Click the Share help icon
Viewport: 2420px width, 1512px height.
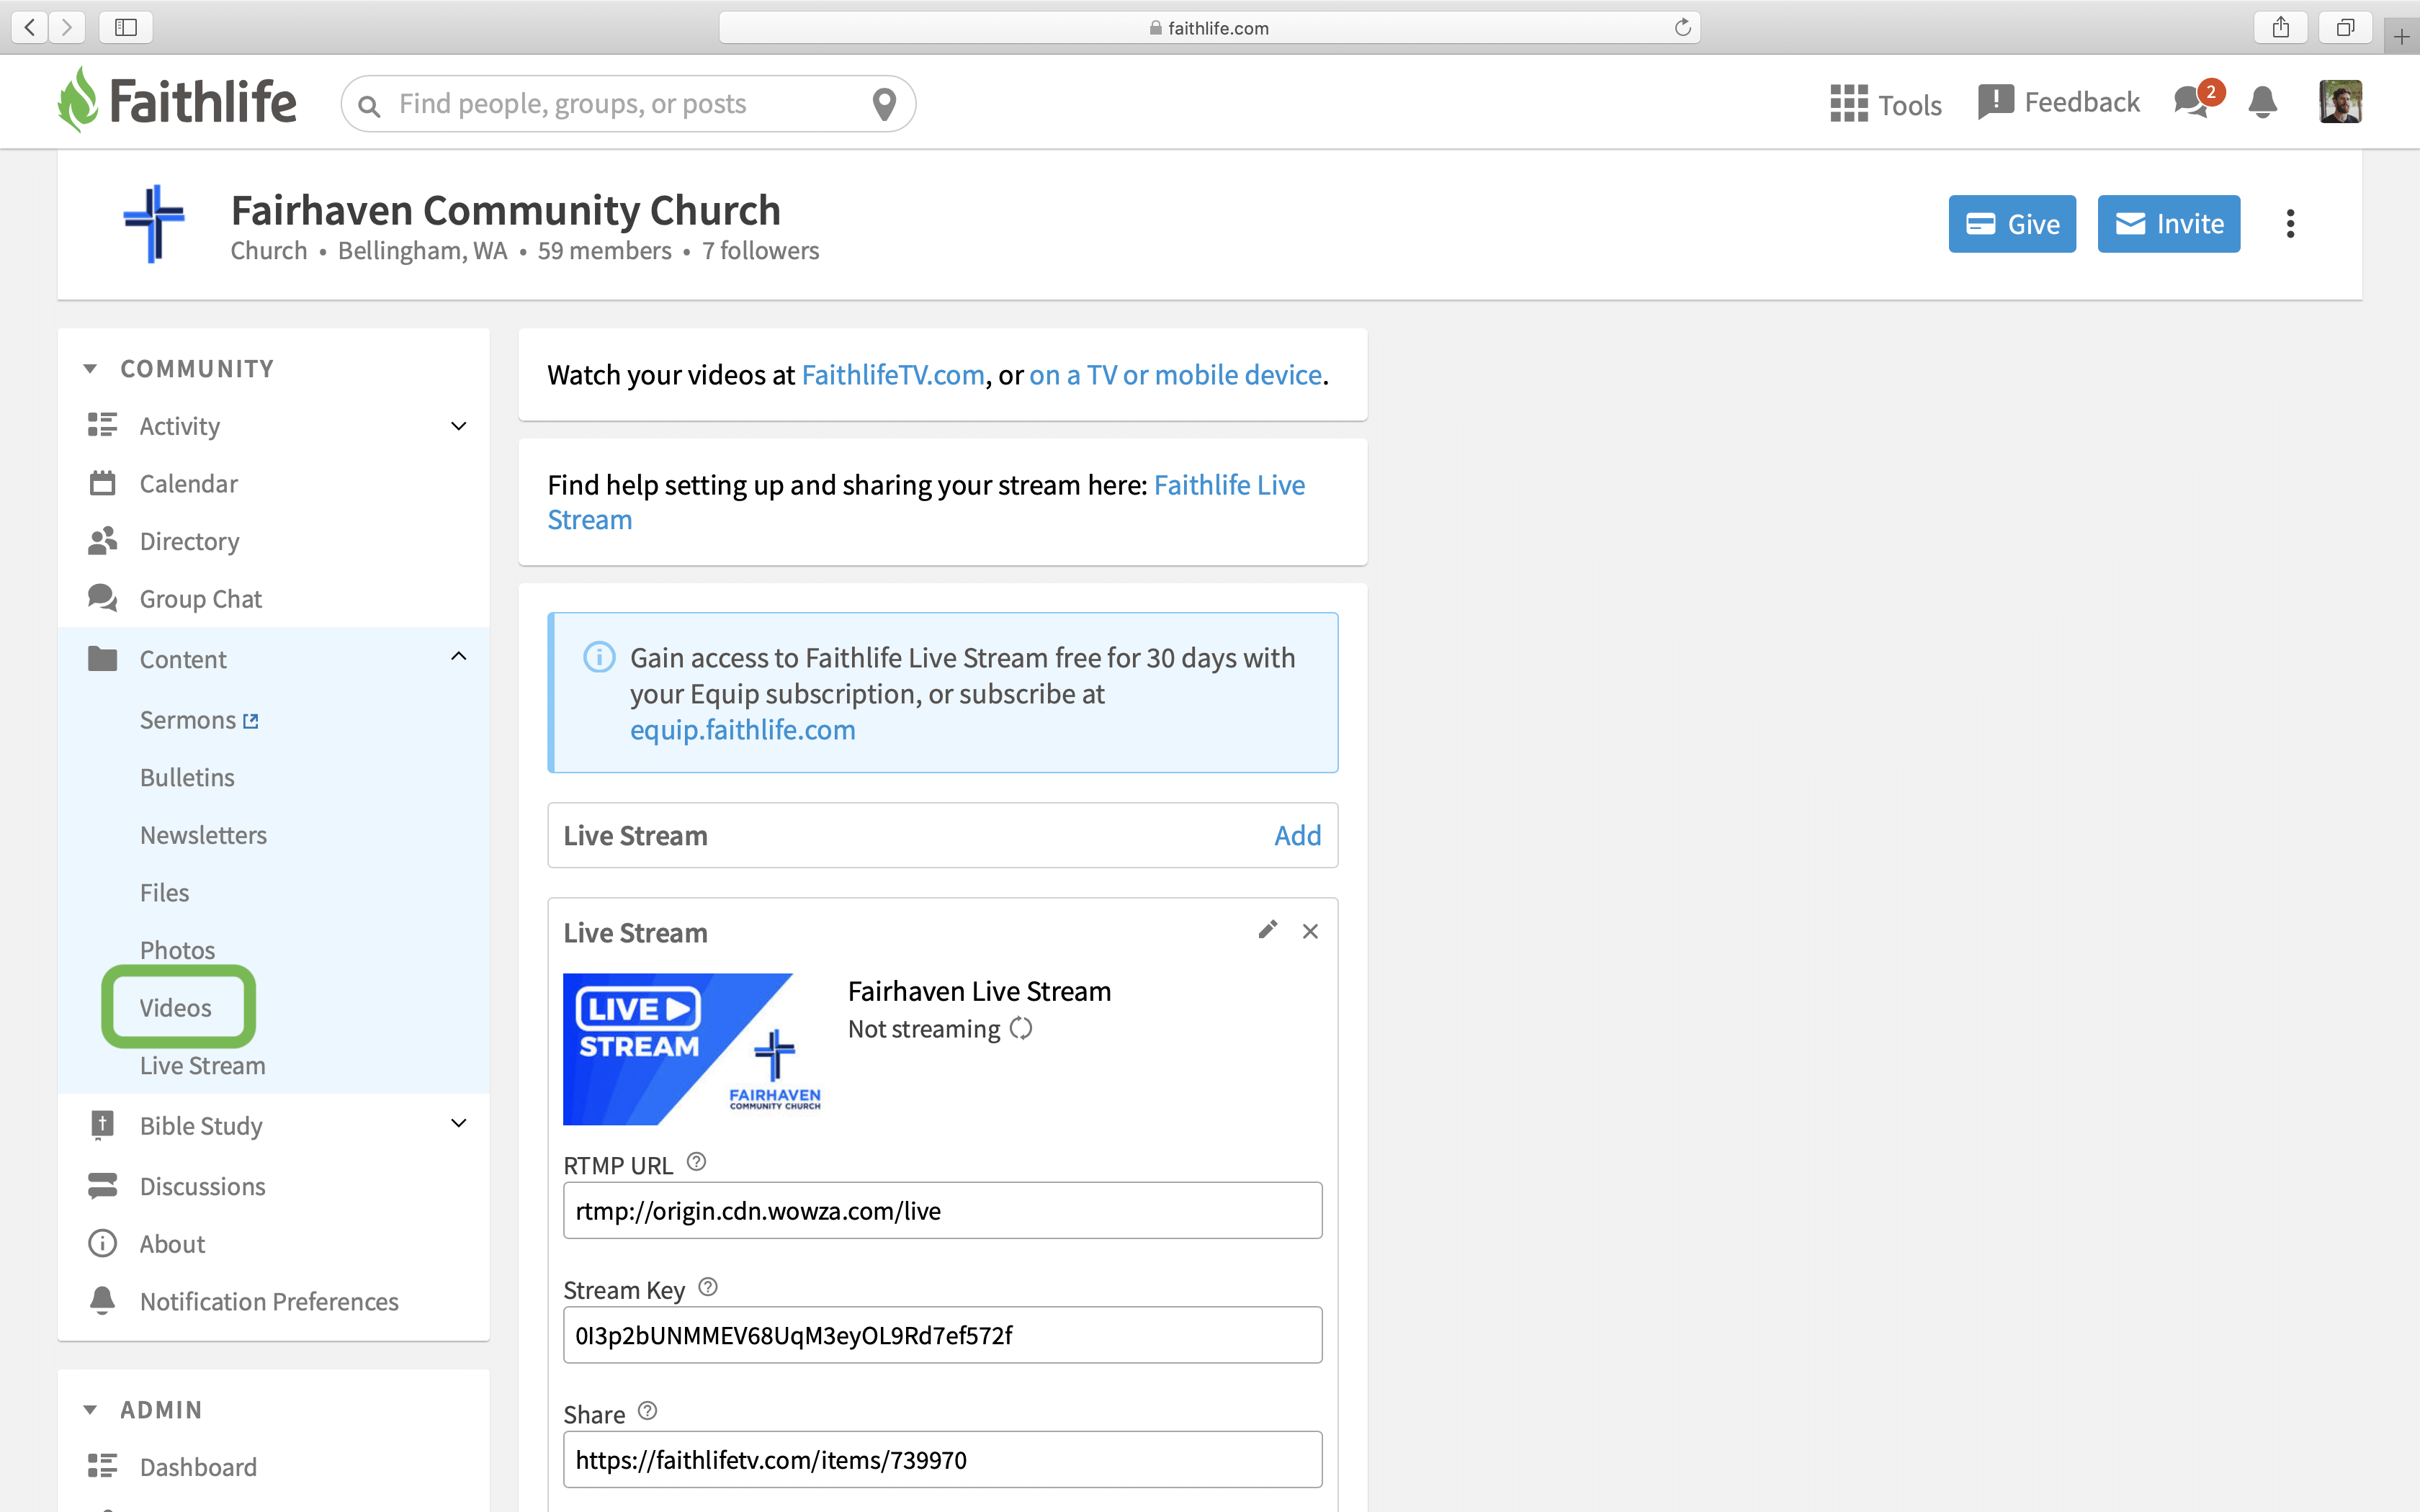pos(648,1411)
